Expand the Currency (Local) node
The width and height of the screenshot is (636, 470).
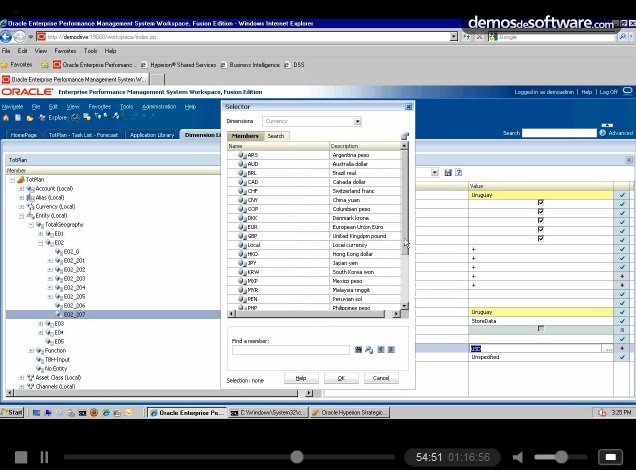point(21,206)
